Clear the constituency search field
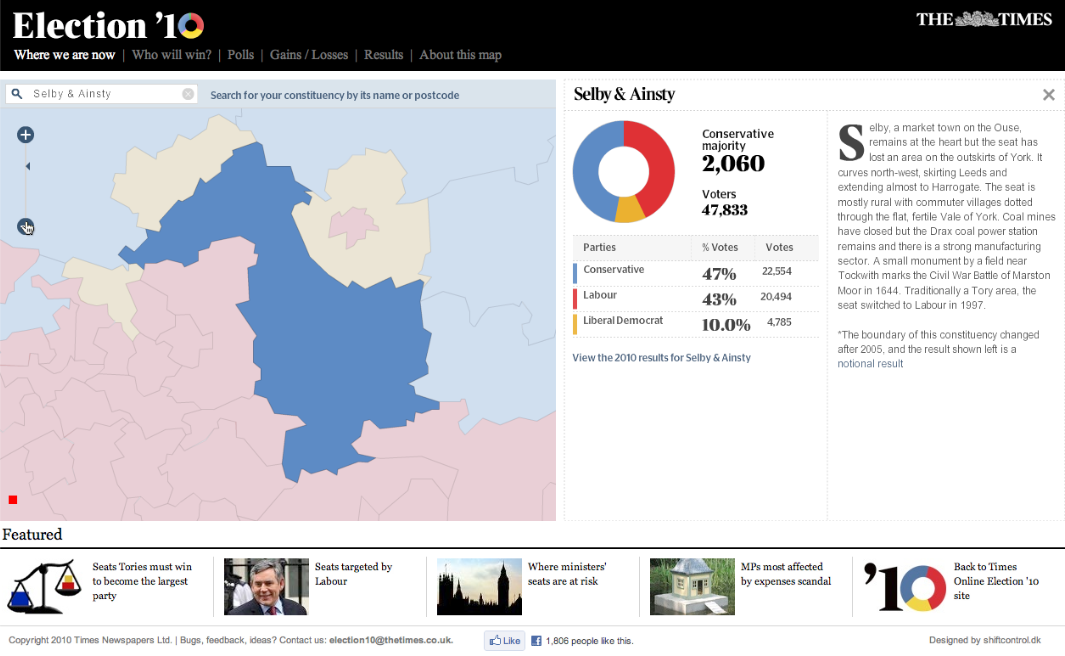The height and width of the screenshot is (656, 1065). [188, 94]
